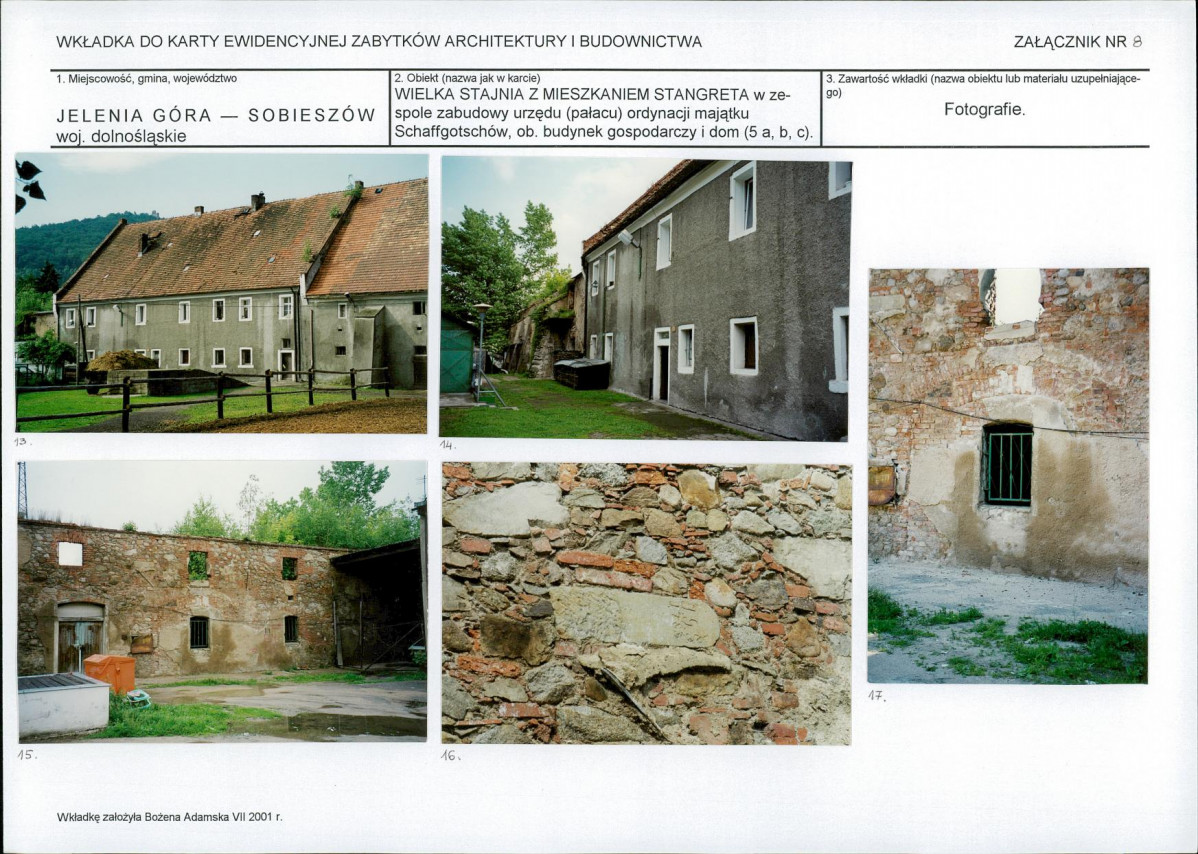Click photo 13 of the stable building with red roof

(x=222, y=293)
